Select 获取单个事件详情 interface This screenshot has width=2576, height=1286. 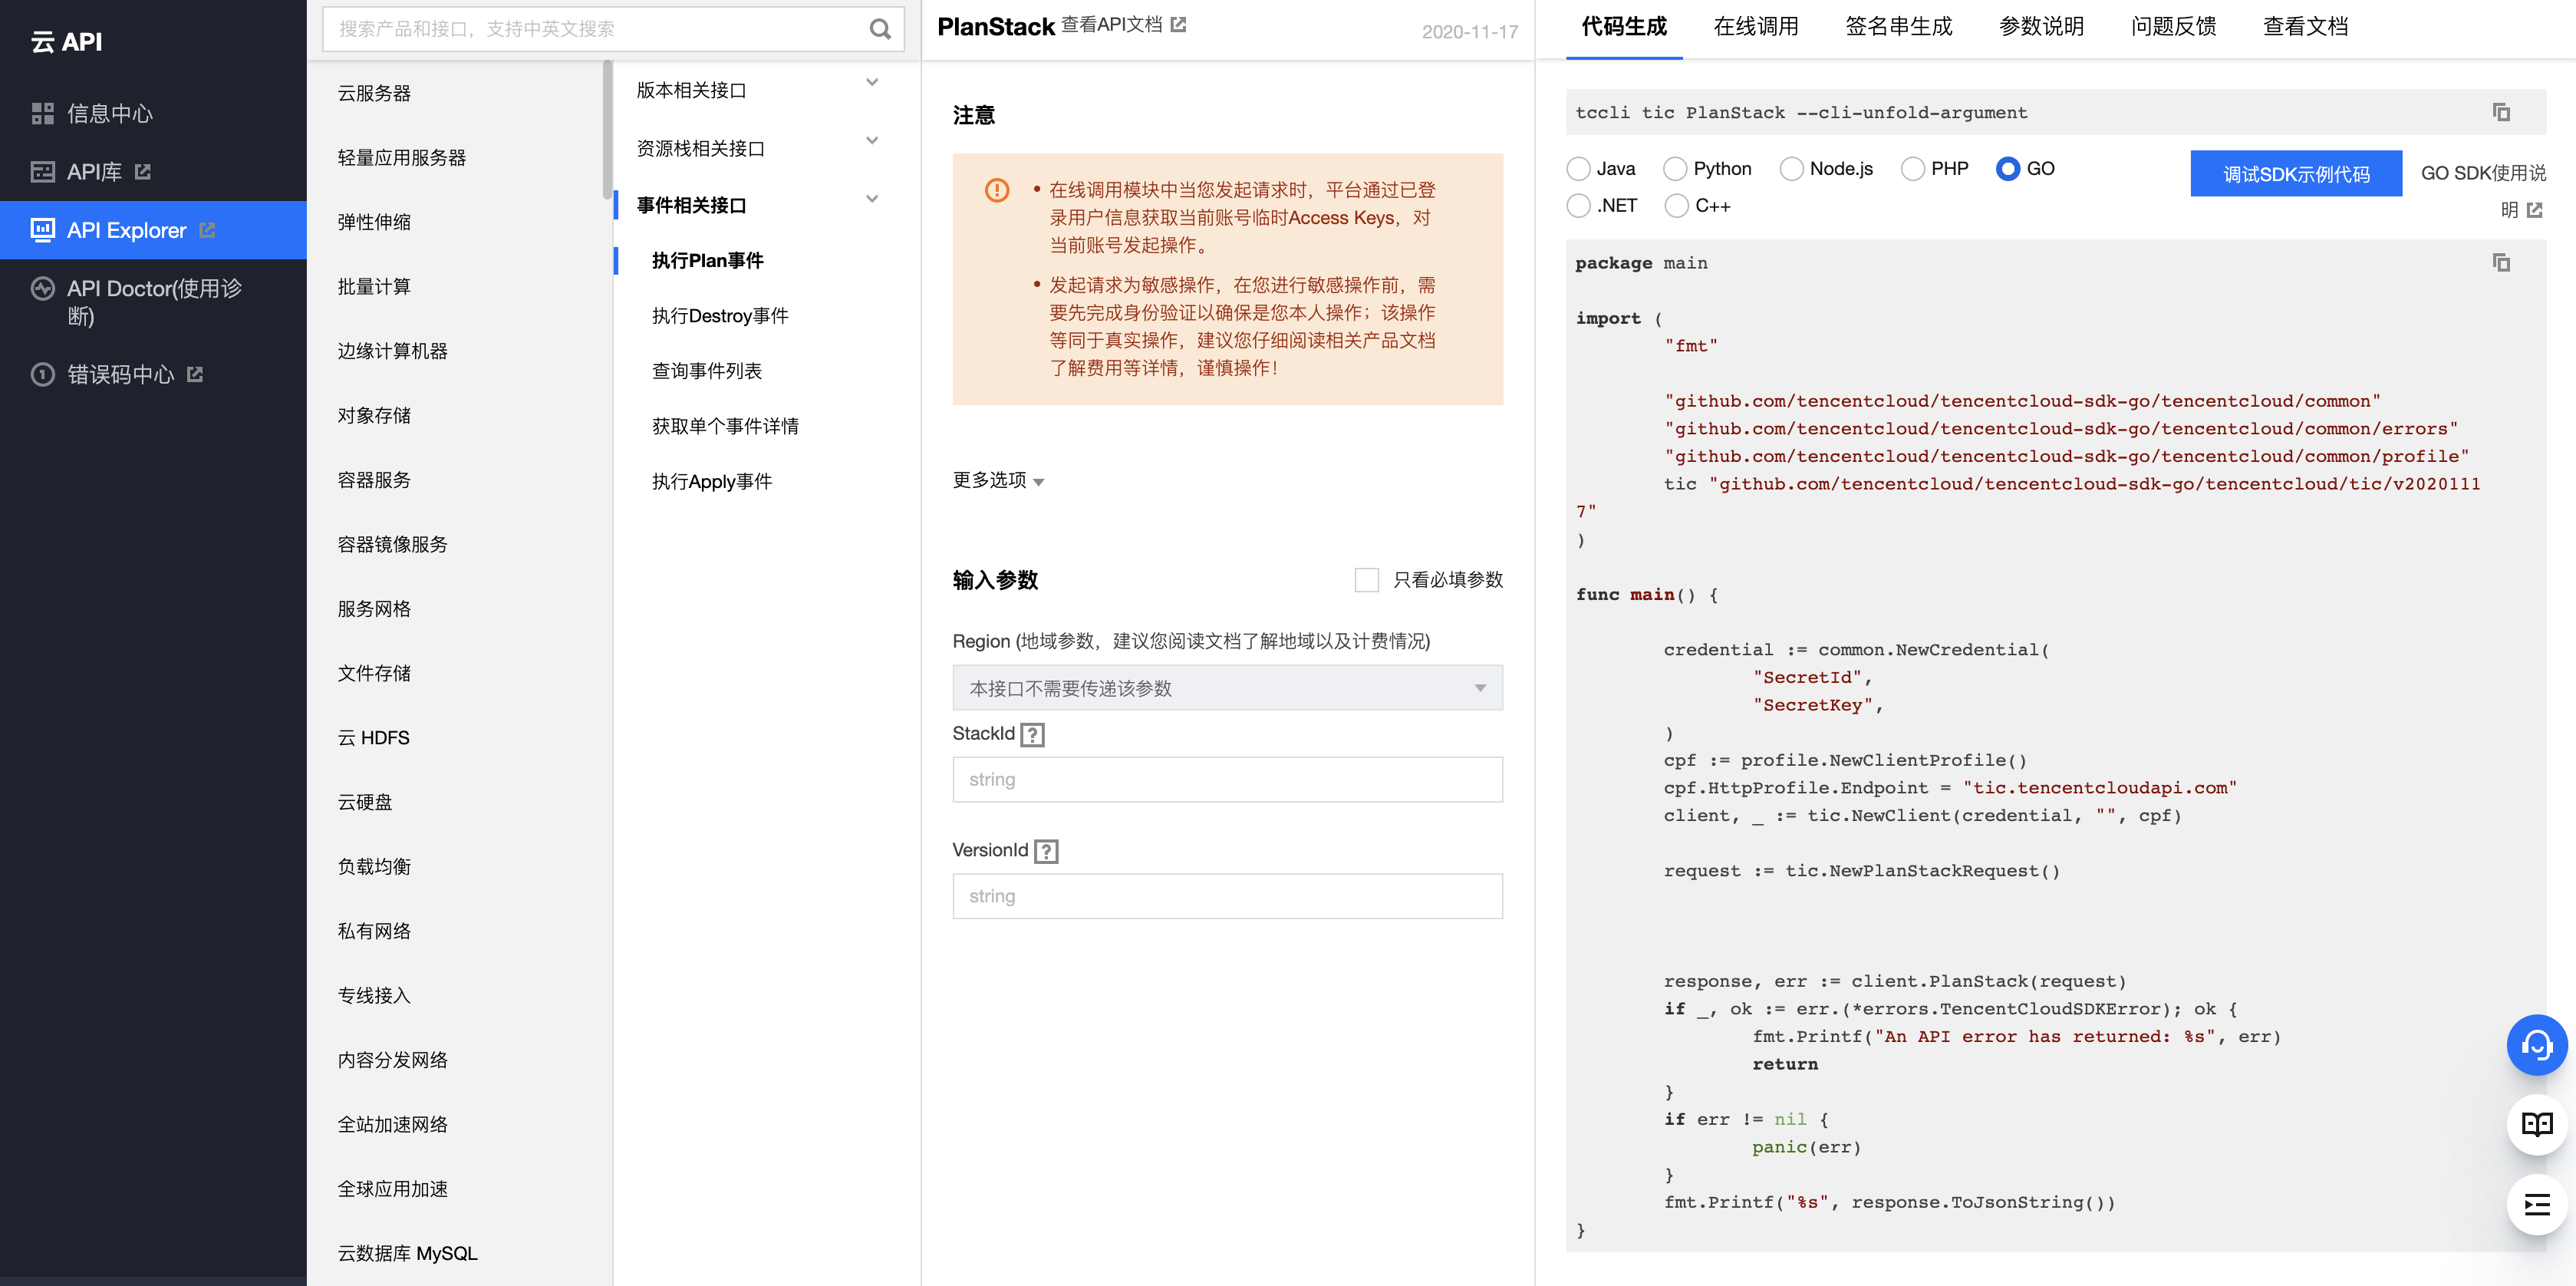coord(725,426)
